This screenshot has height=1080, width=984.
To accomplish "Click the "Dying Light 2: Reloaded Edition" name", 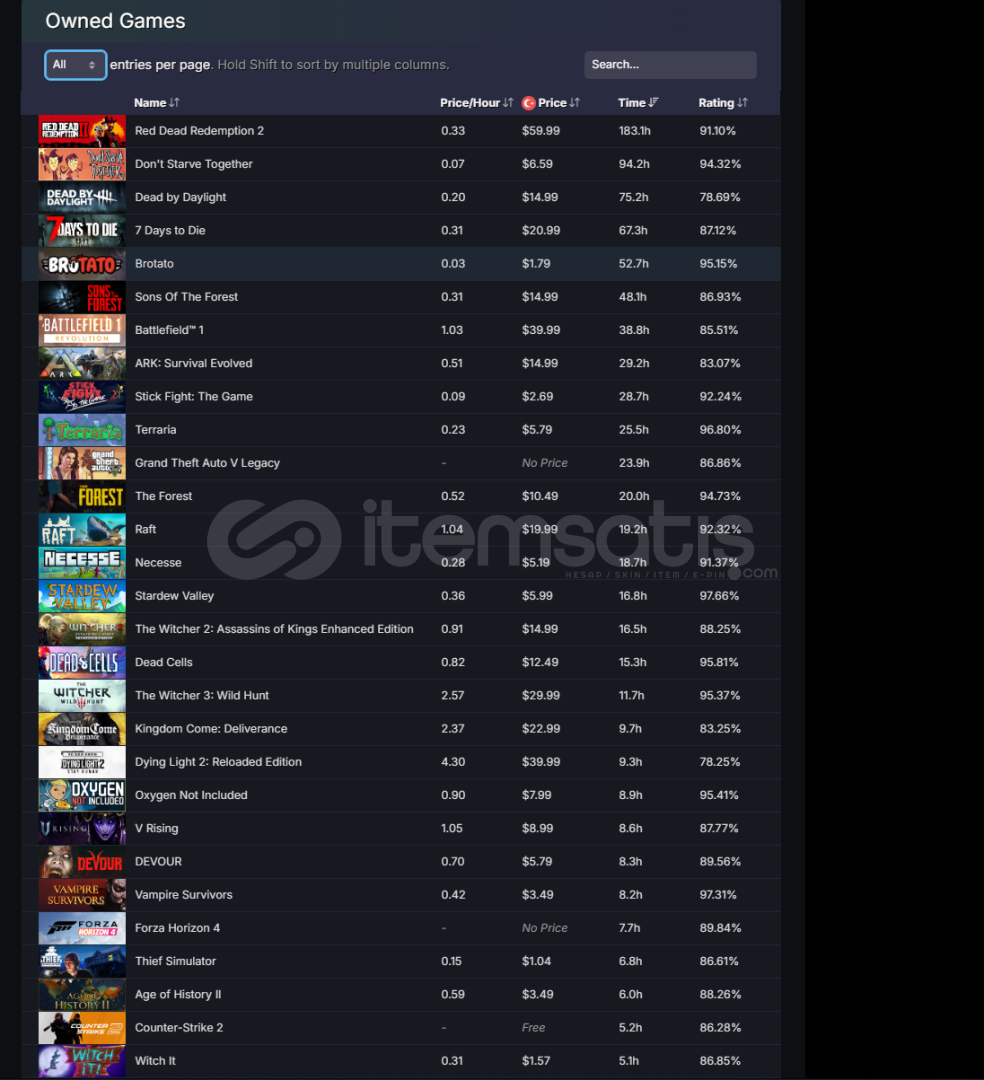I will coord(218,762).
